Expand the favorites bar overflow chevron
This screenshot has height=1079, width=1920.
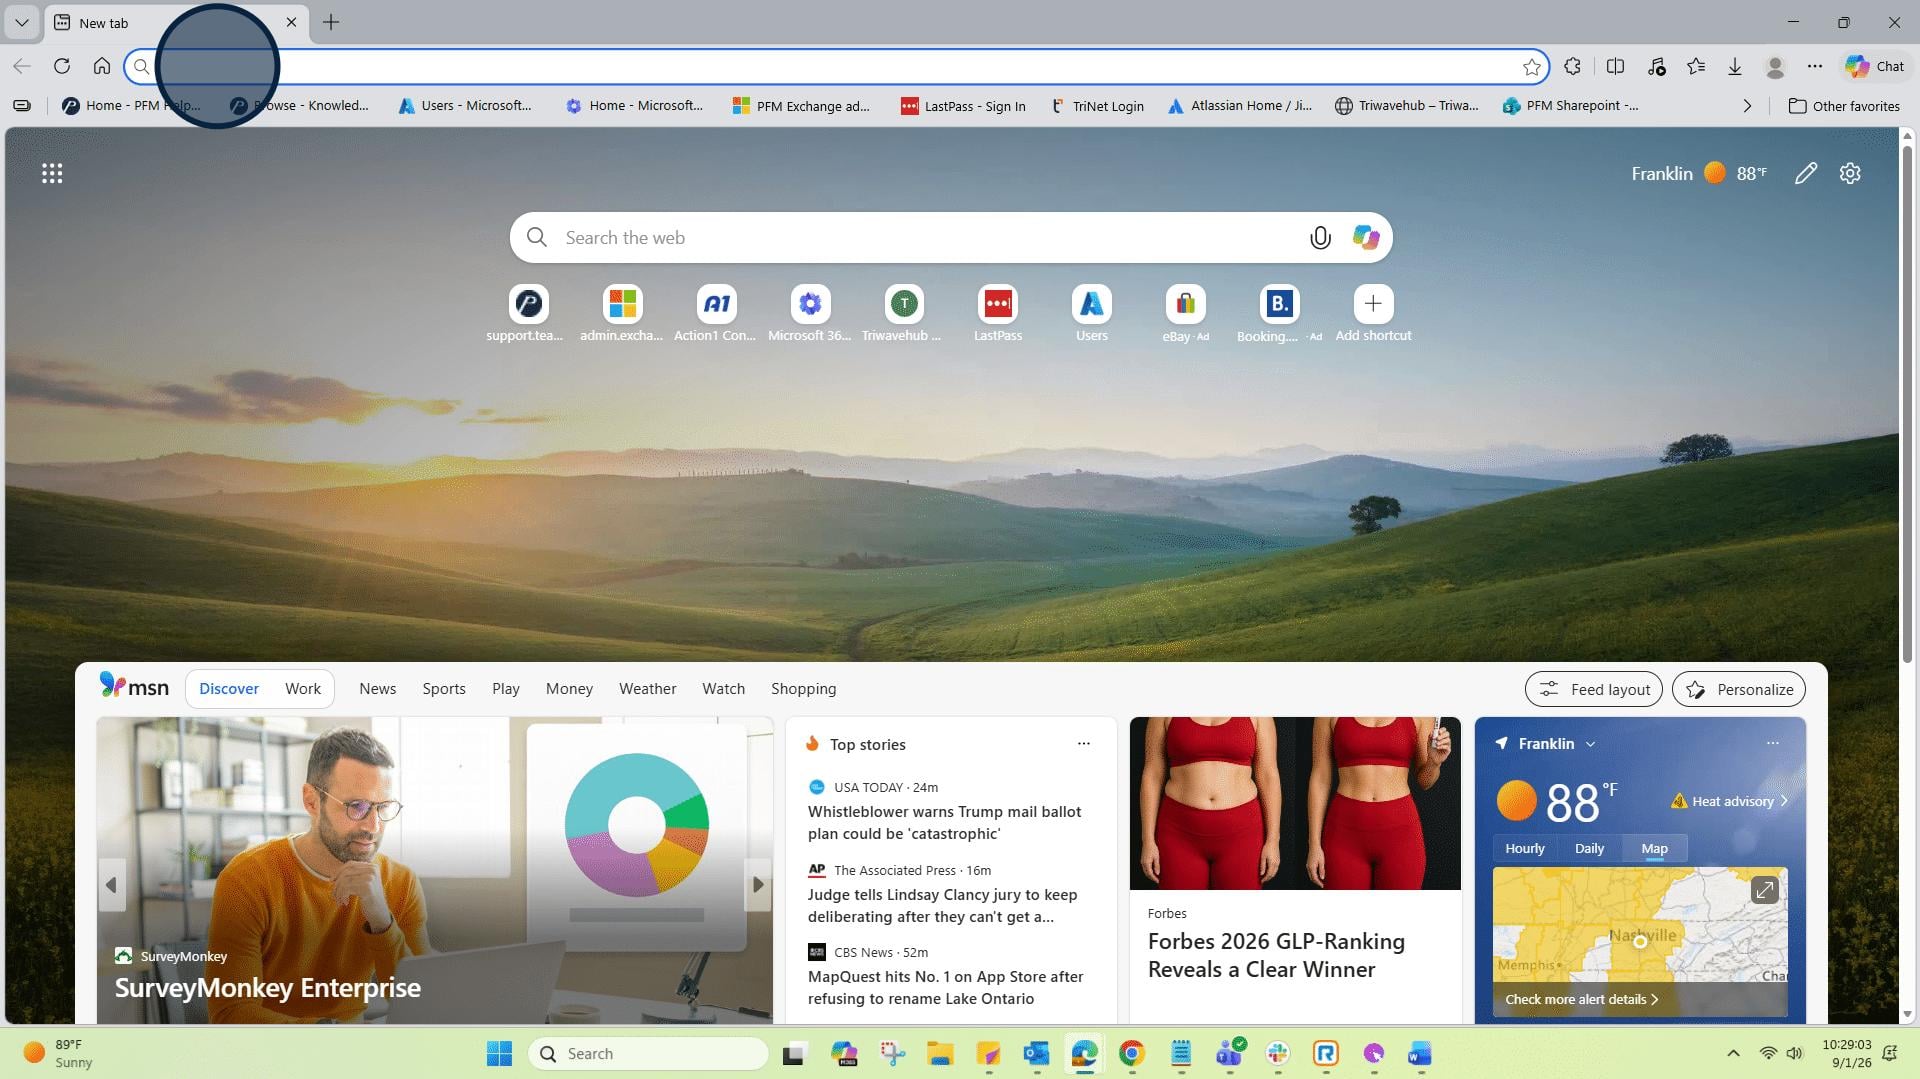click(x=1747, y=106)
